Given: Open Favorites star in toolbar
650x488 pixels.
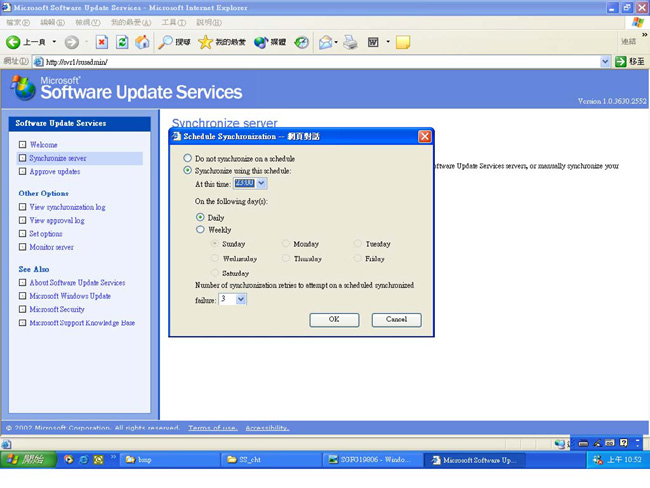Looking at the screenshot, I should [x=205, y=42].
